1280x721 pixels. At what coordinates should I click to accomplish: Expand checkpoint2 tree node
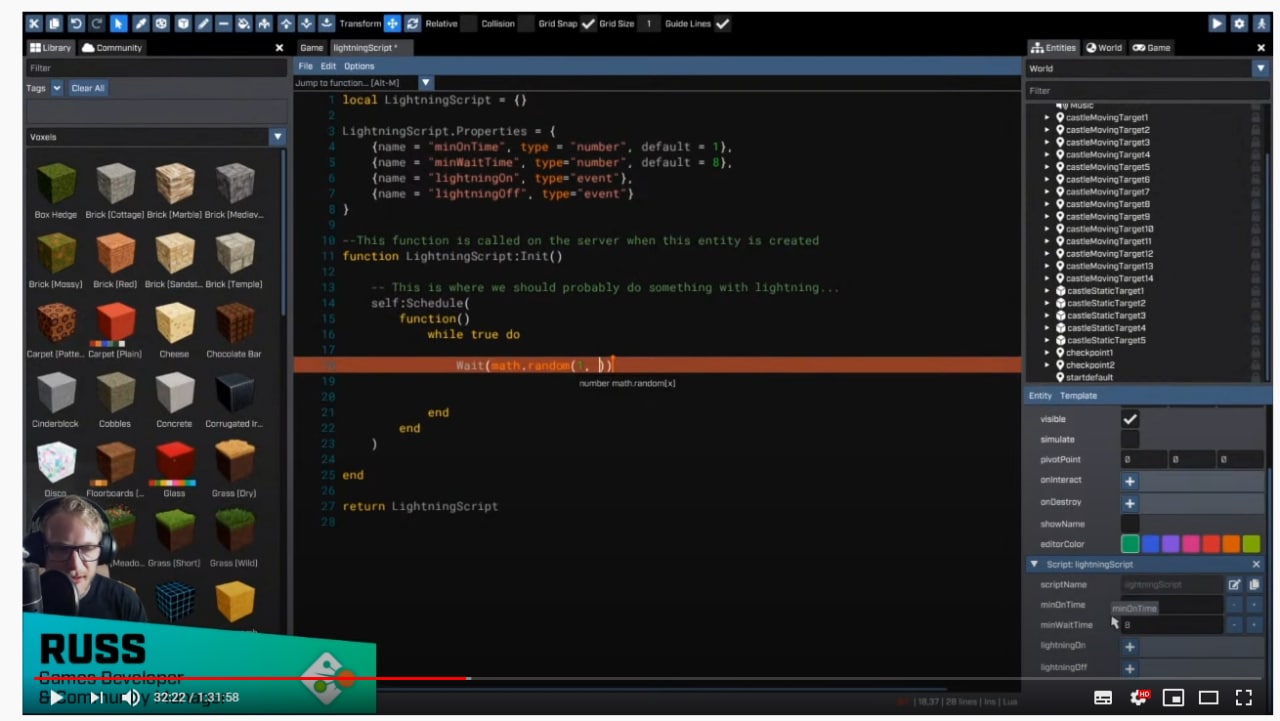point(1047,365)
